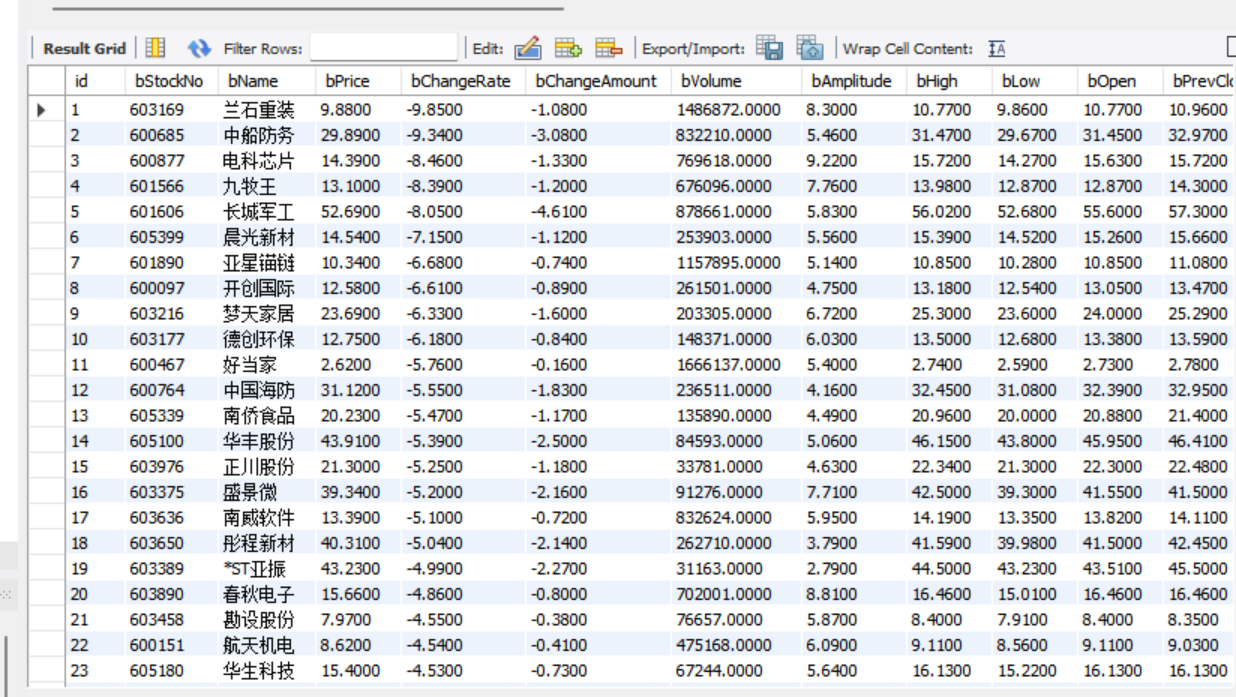Click volume cell 33781.0000
This screenshot has height=697, width=1236.
coord(720,467)
